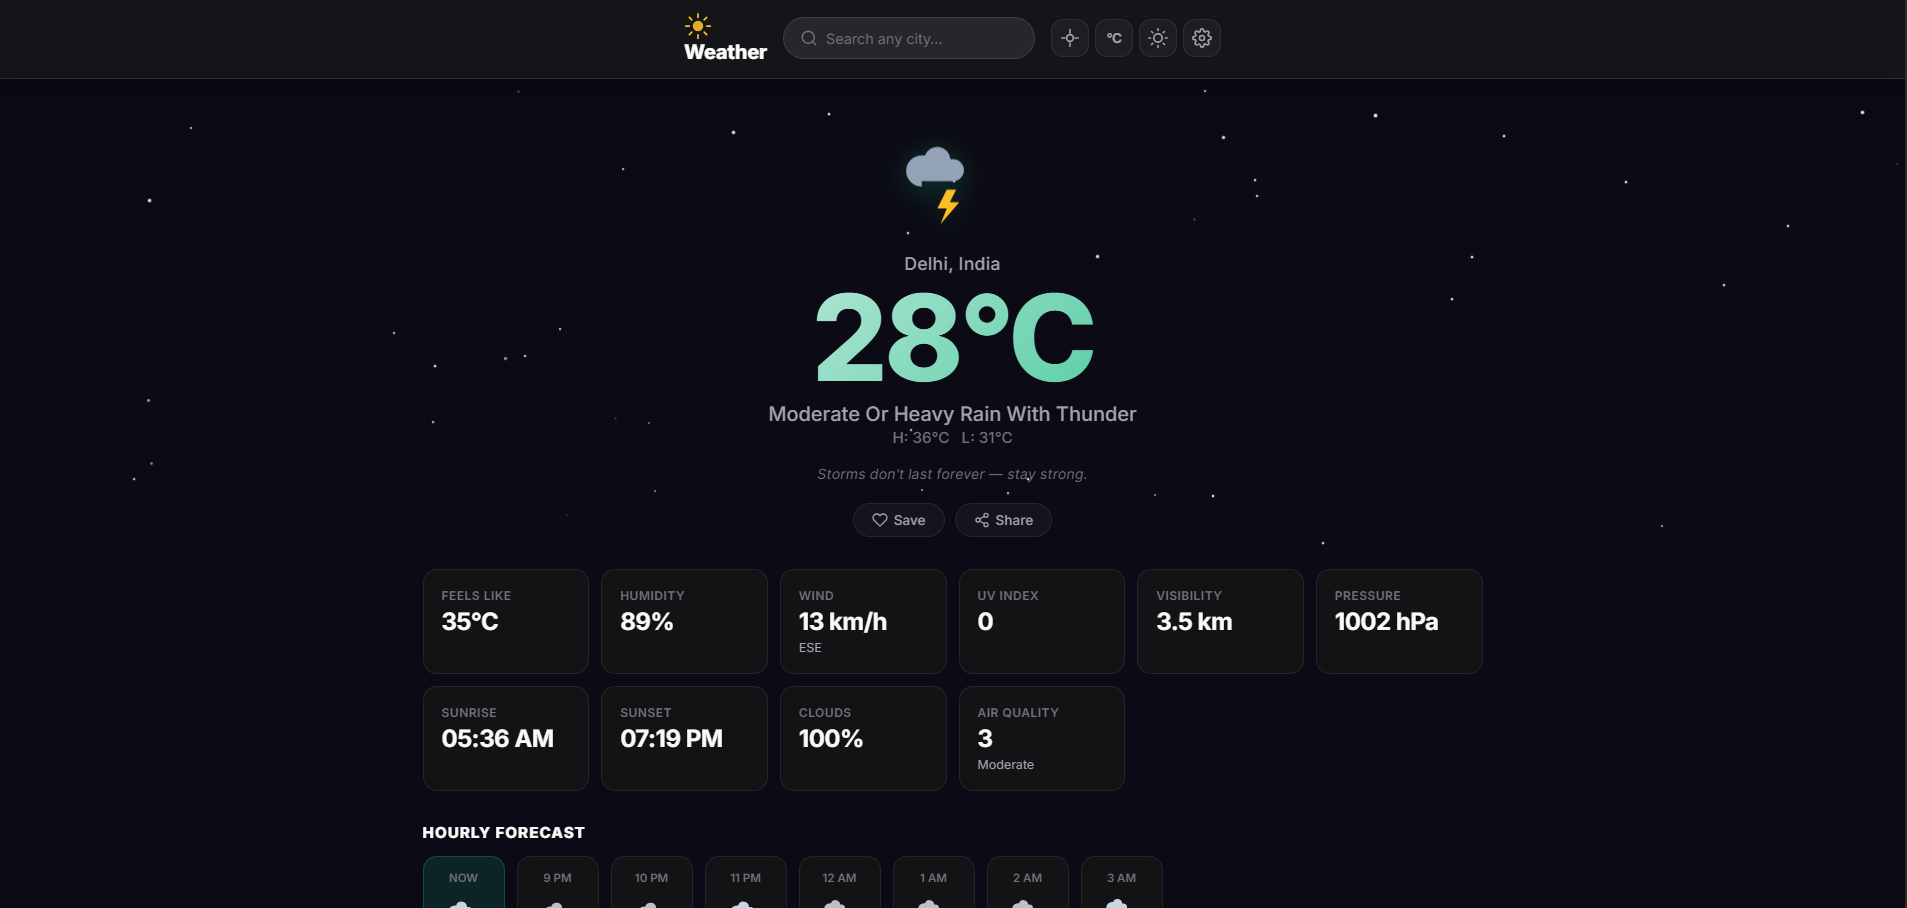Click the Visibility 3.5 km card
This screenshot has height=908, width=1907.
[x=1220, y=621]
